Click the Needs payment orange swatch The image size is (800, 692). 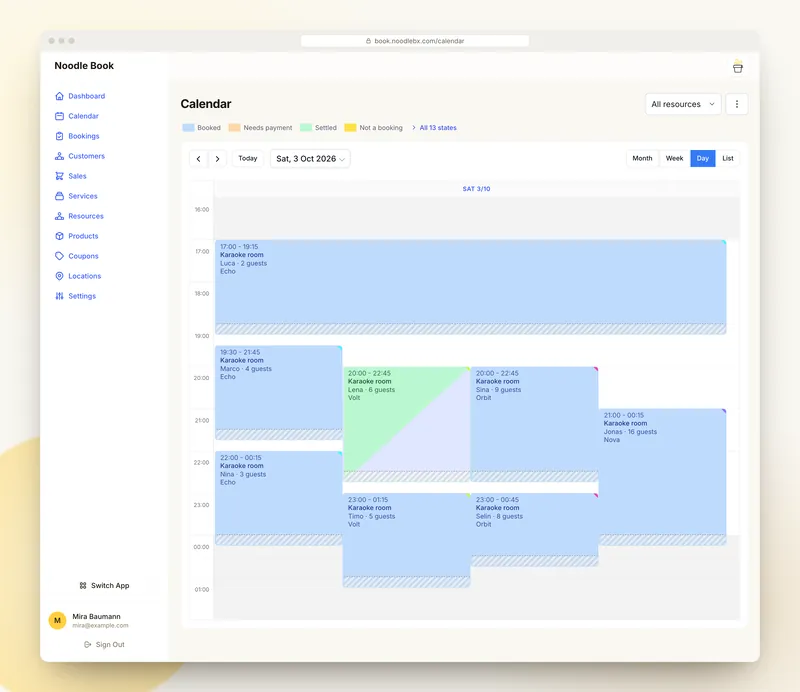[x=234, y=128]
